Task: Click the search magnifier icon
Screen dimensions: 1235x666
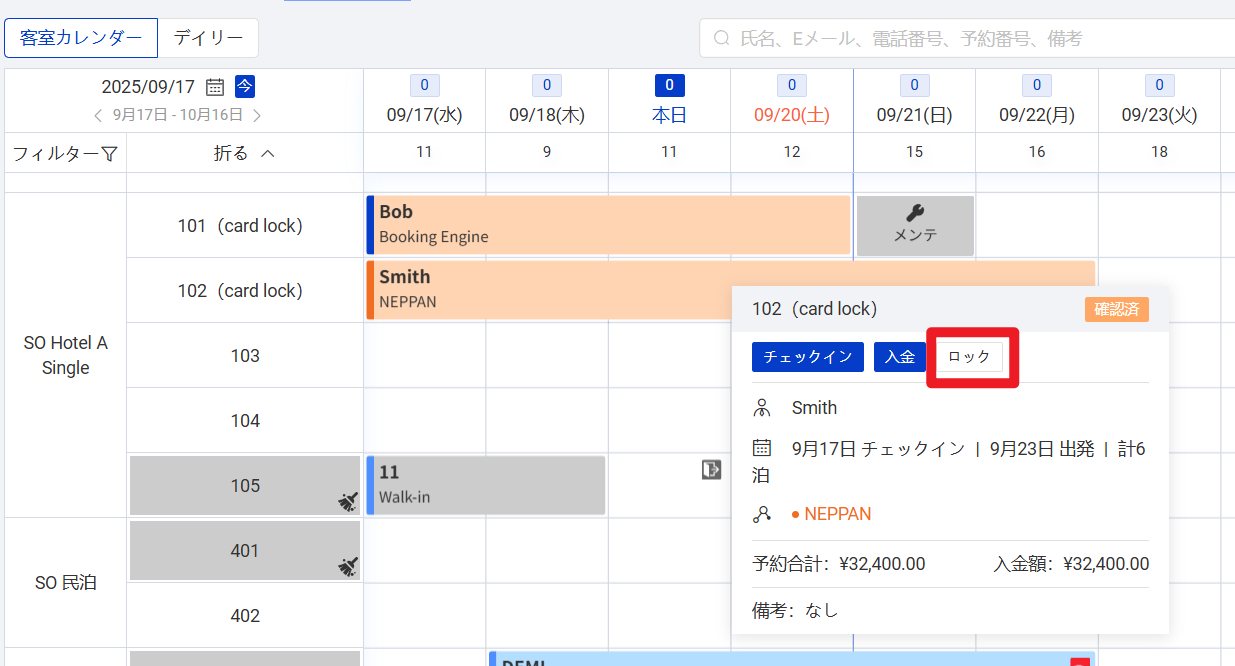Action: [721, 39]
